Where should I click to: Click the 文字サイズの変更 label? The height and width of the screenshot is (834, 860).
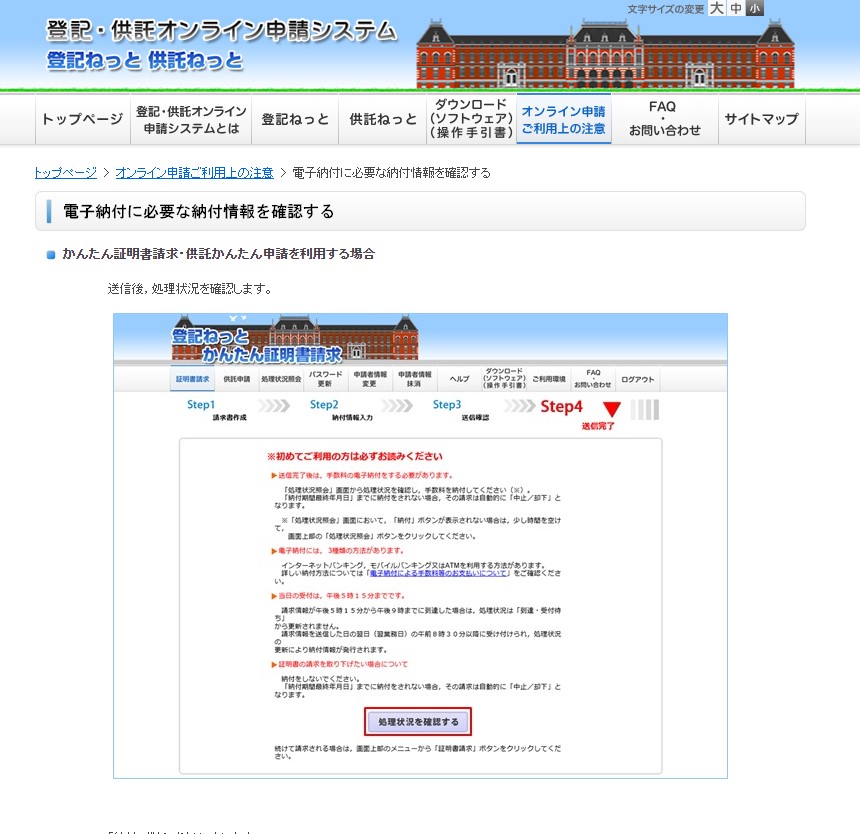point(666,9)
